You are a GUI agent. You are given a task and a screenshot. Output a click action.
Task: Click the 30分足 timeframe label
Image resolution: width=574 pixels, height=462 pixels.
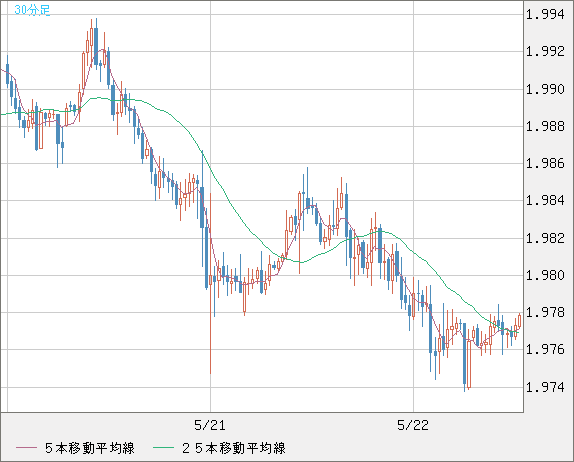coord(32,10)
